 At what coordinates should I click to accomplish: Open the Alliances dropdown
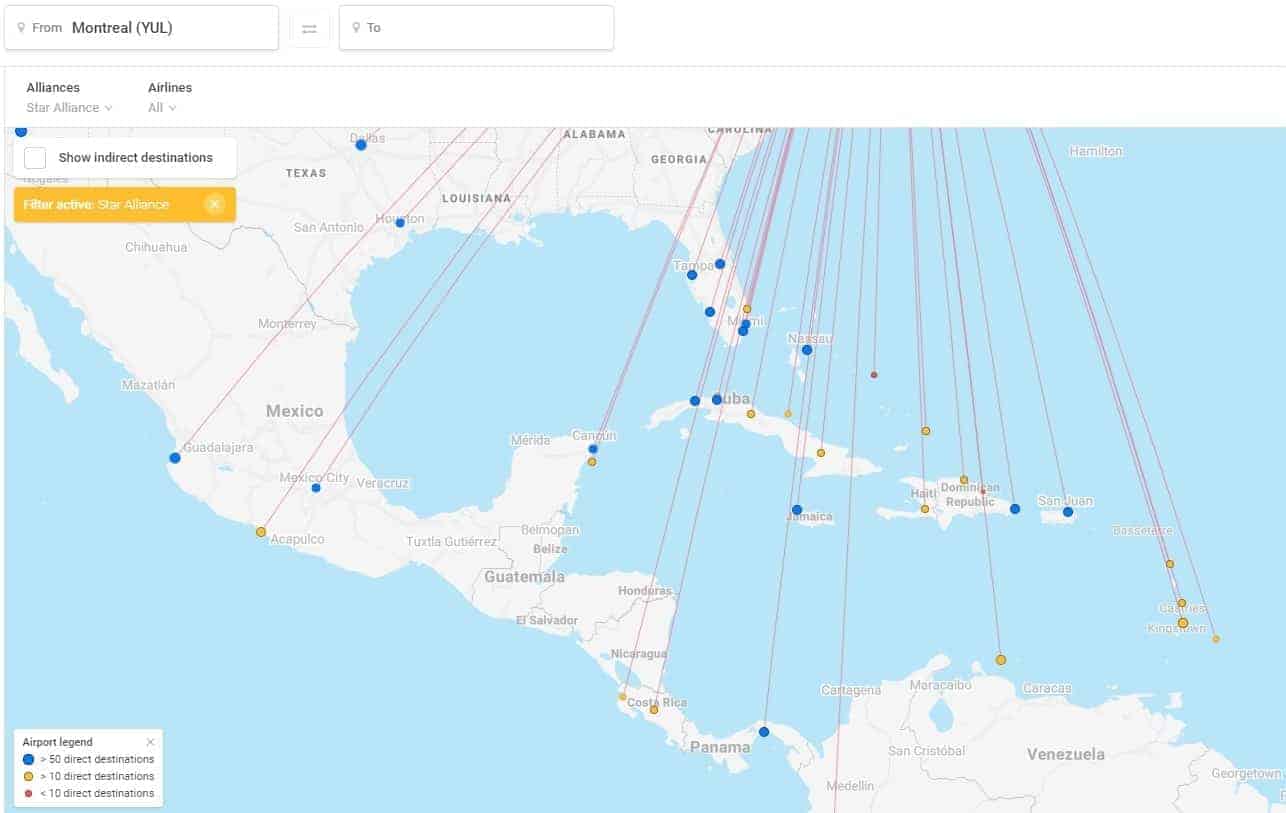69,108
